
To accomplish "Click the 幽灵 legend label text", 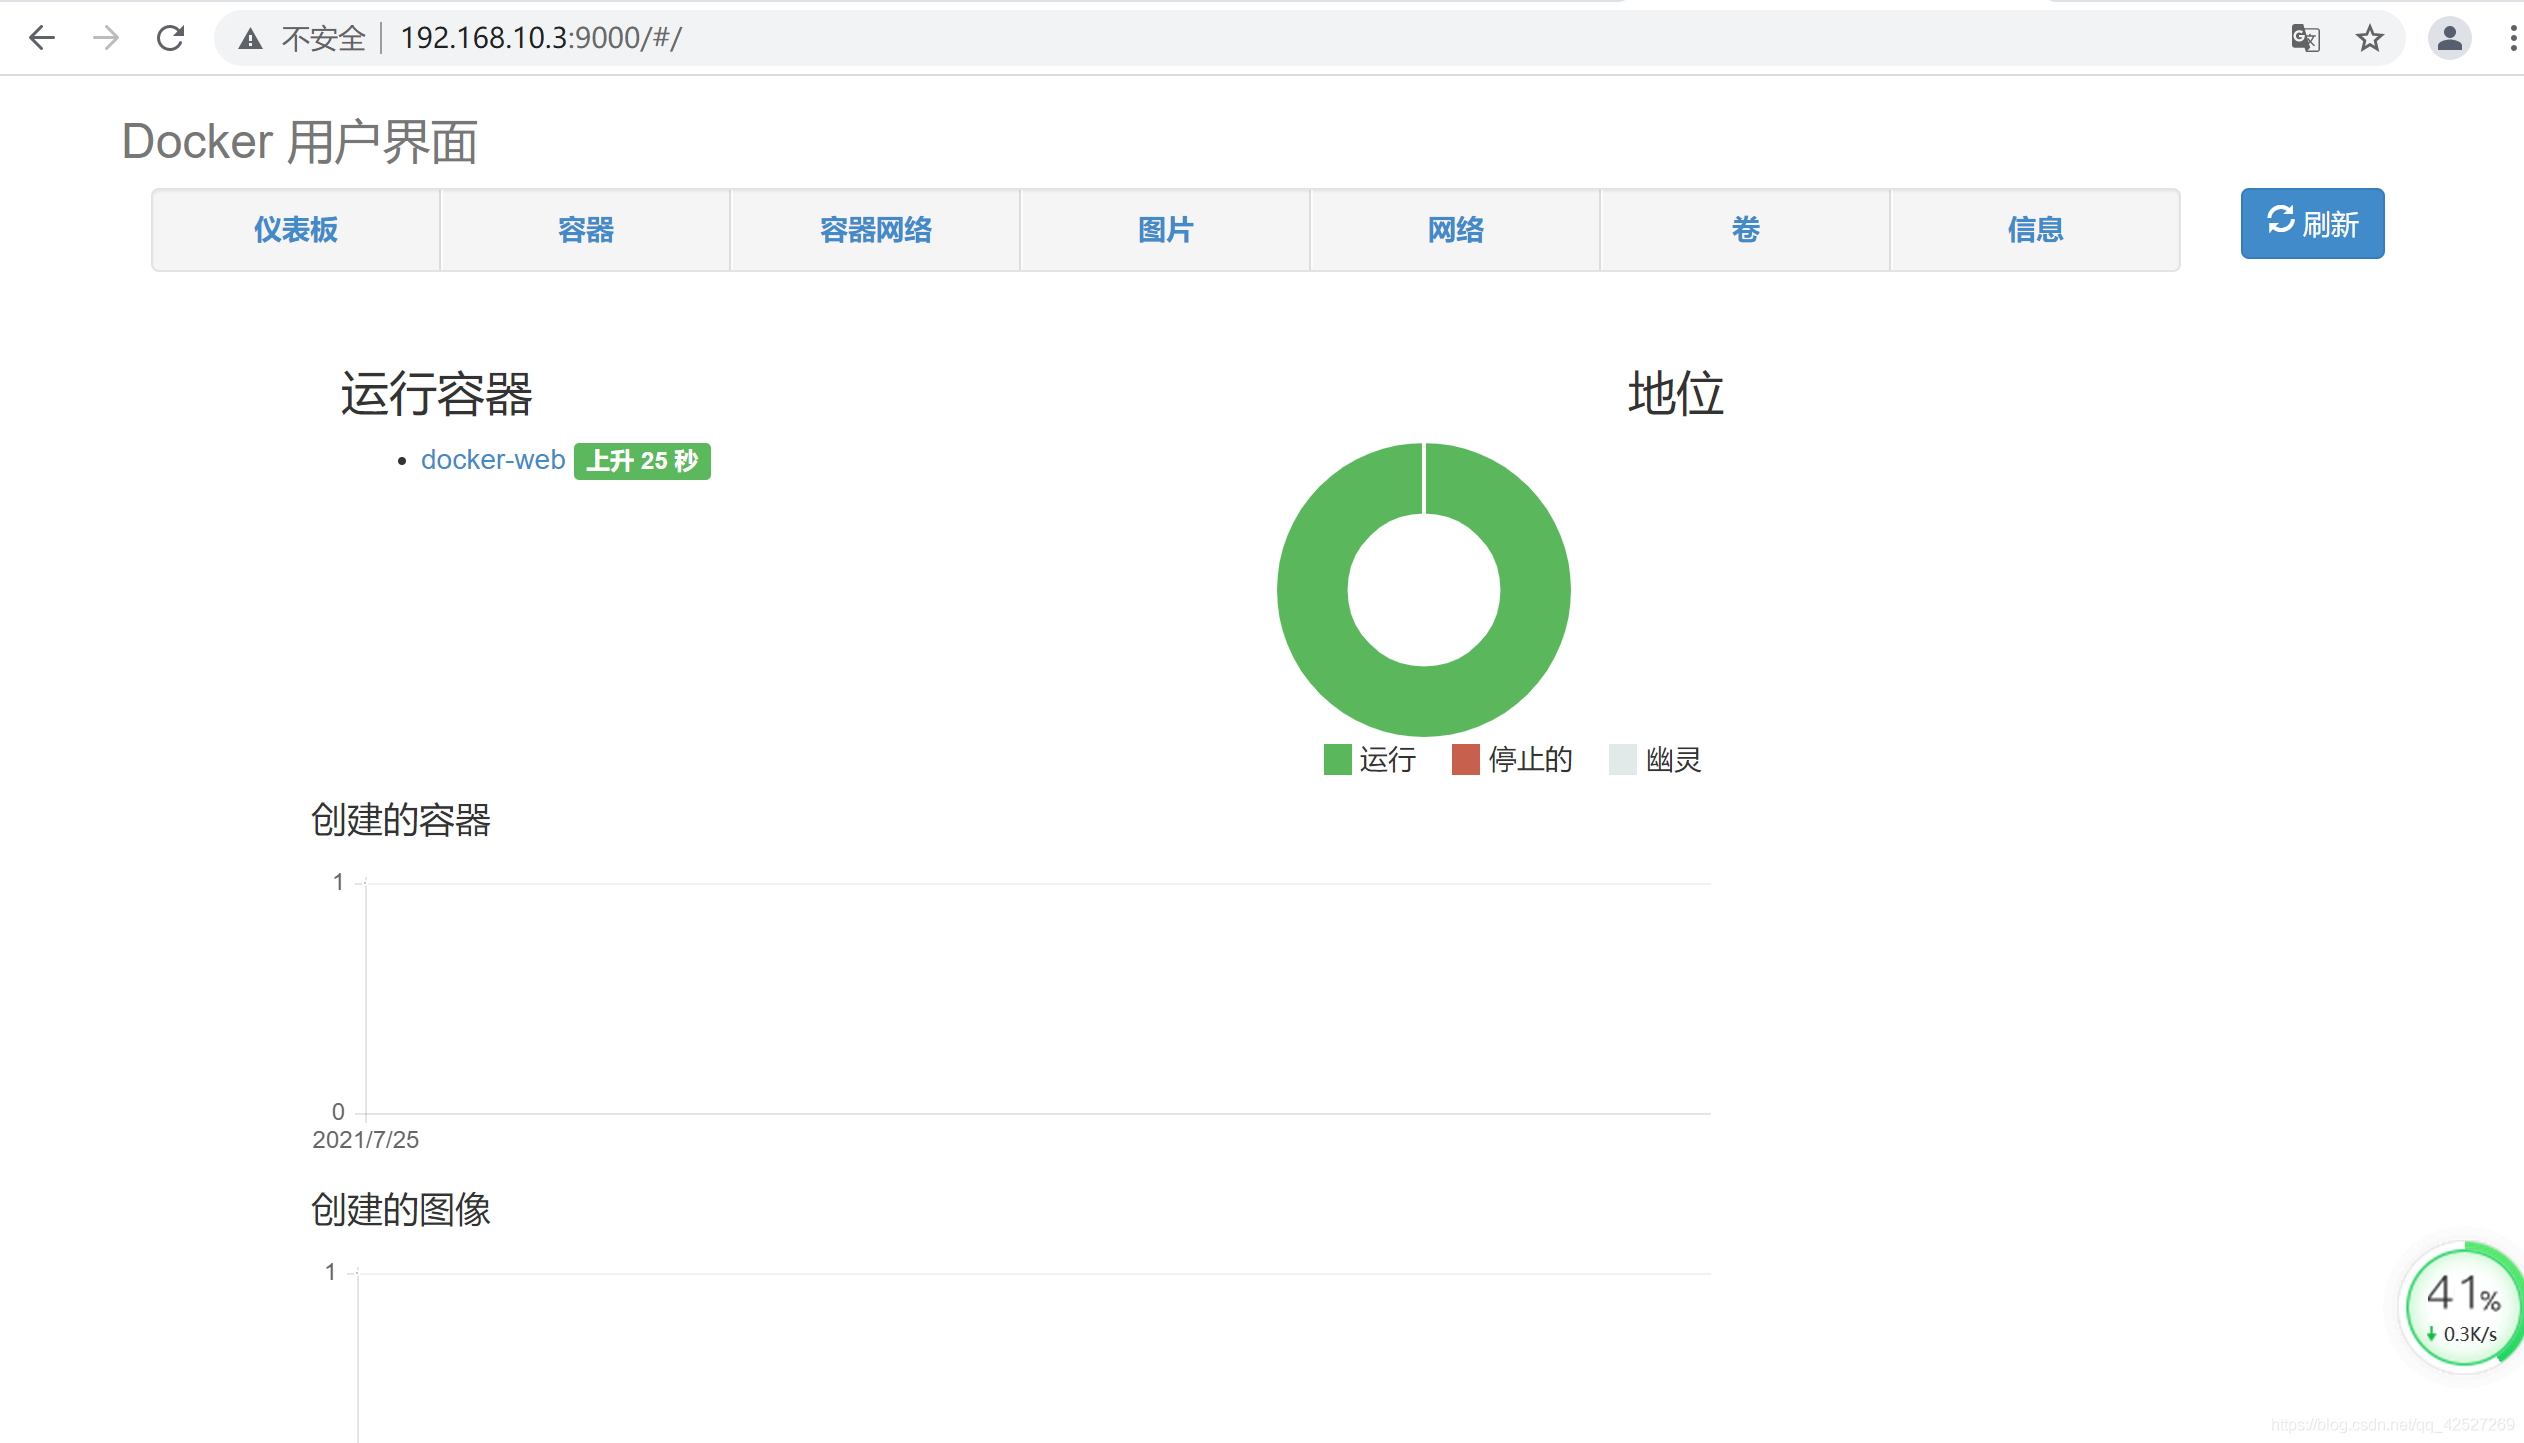I will pyautogui.click(x=1673, y=760).
